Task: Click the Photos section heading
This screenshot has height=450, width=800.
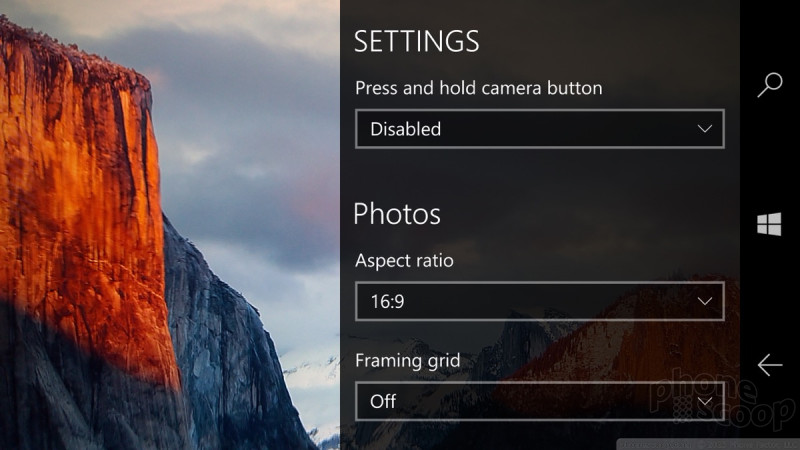Action: [x=397, y=214]
